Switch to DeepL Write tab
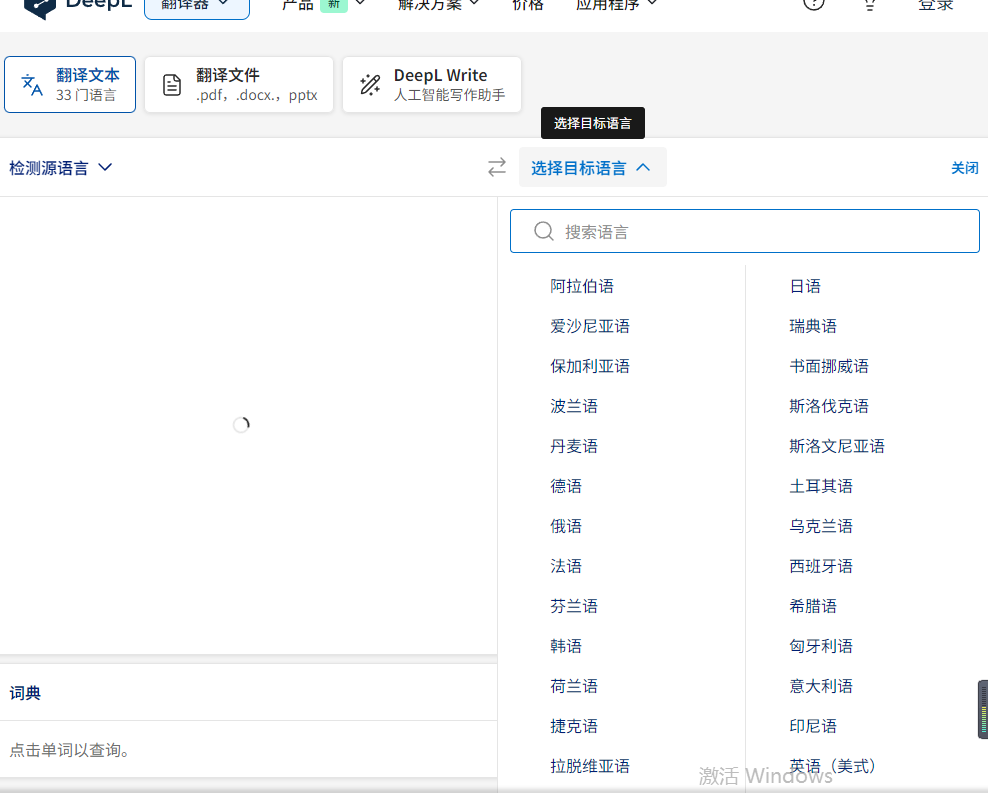Viewport: 988px width, 793px height. click(x=432, y=84)
